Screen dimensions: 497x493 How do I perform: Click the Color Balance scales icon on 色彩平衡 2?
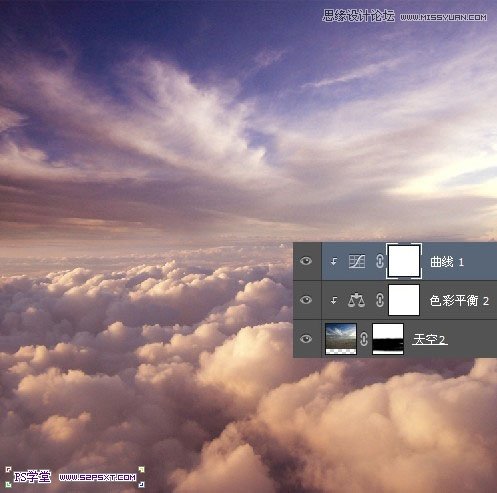356,300
